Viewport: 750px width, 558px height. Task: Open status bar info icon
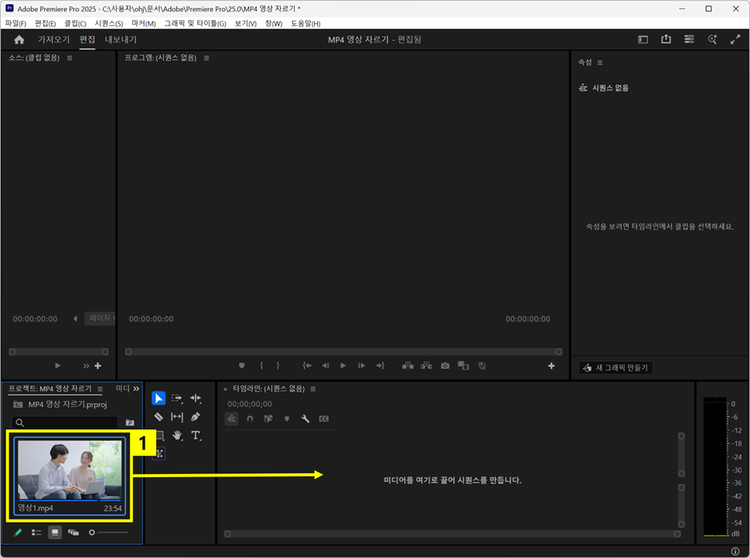736,551
